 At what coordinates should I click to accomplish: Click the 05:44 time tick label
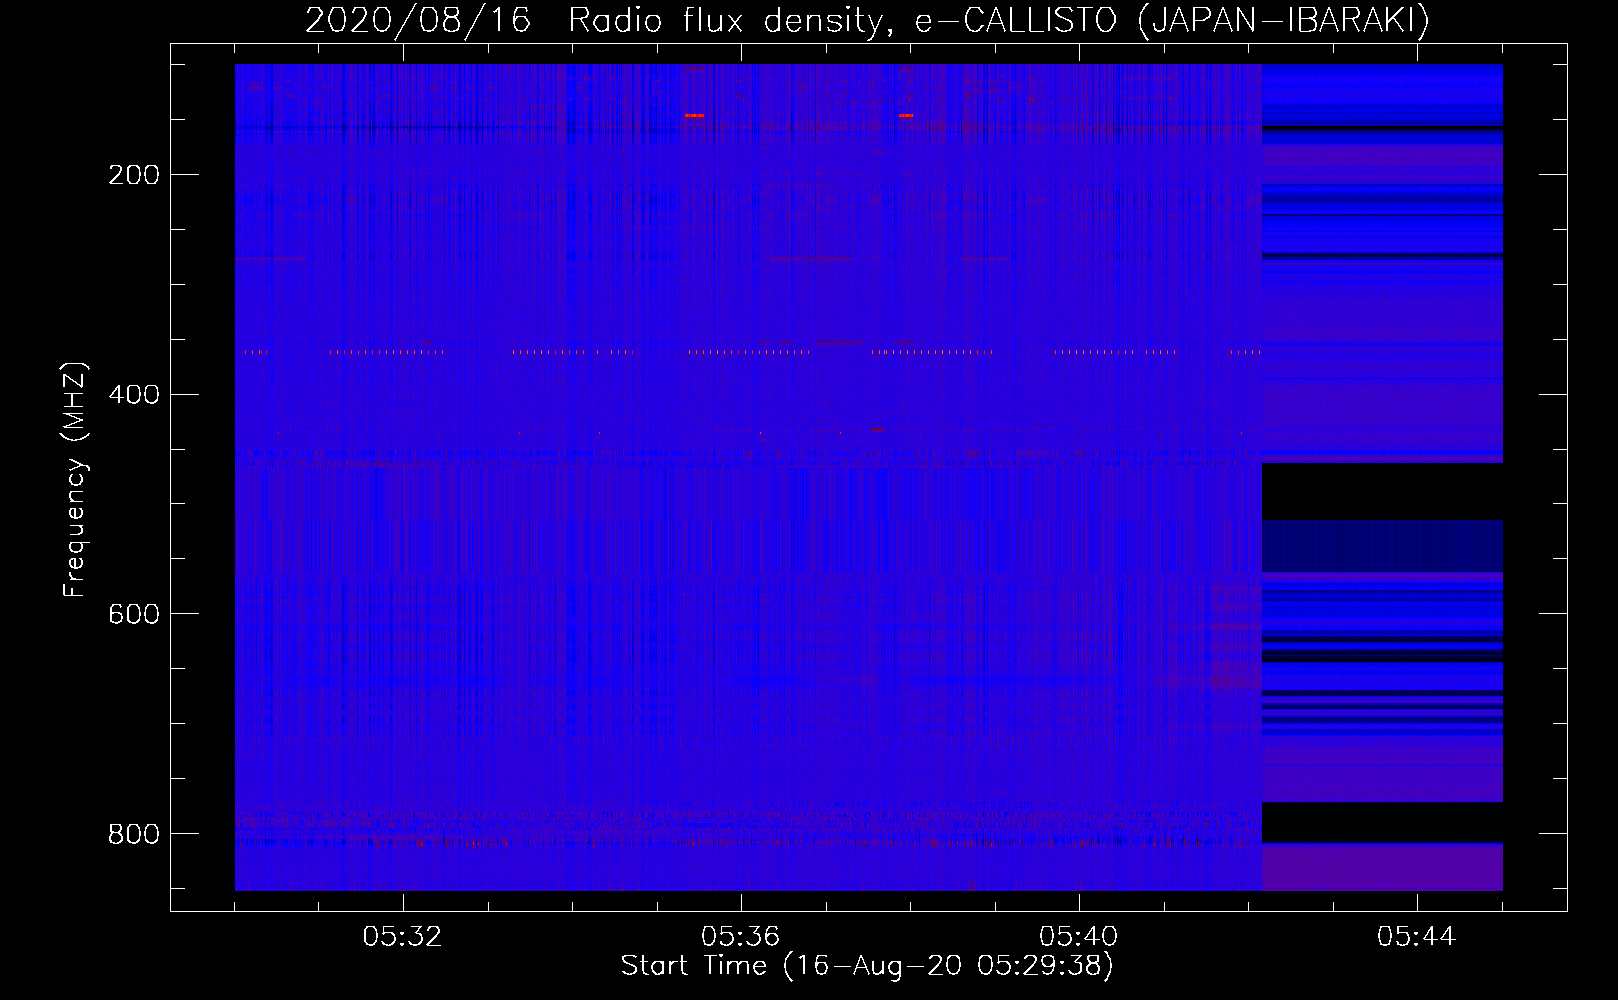click(1416, 937)
